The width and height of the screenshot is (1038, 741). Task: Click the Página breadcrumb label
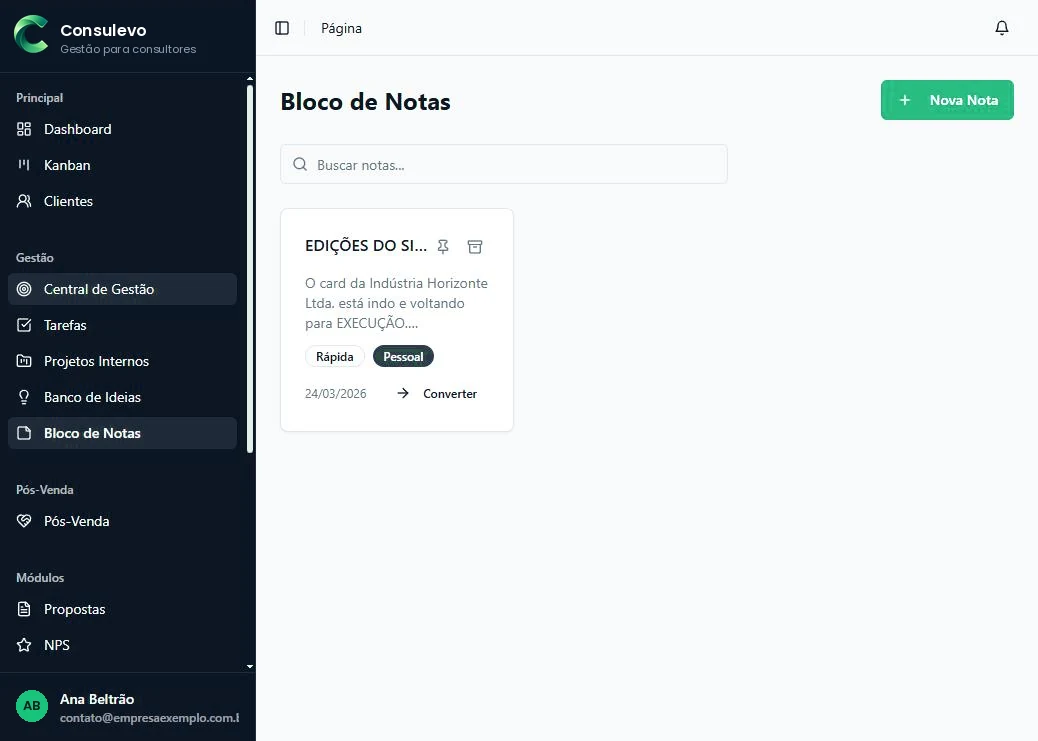click(341, 28)
